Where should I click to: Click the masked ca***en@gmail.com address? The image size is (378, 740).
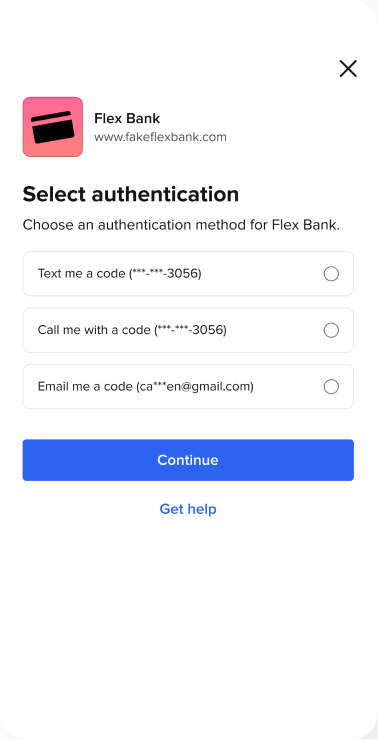(195, 387)
